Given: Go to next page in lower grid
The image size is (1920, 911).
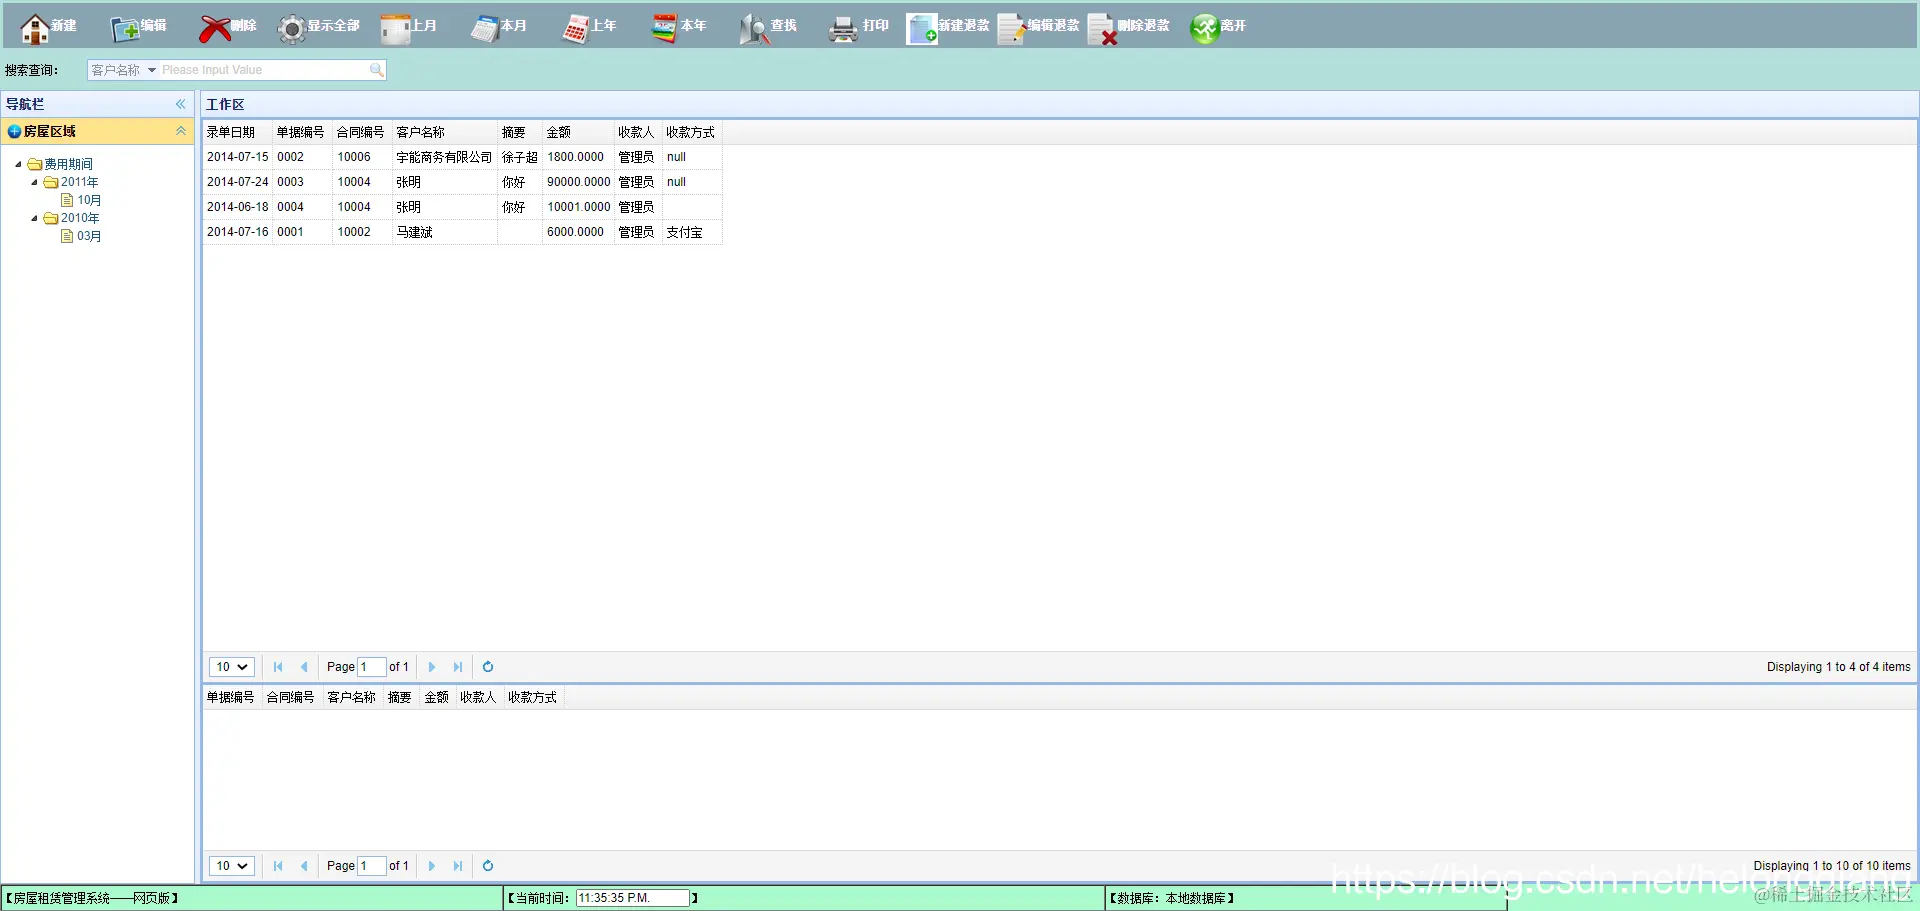Looking at the screenshot, I should [x=432, y=866].
